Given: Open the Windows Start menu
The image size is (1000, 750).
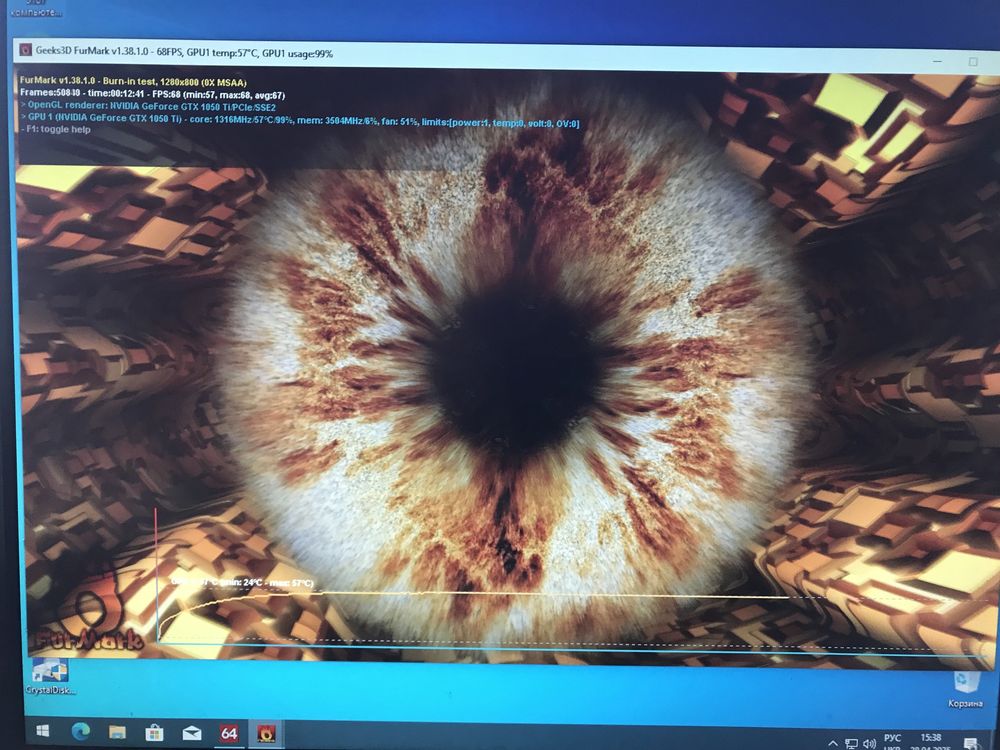Looking at the screenshot, I should click(x=43, y=732).
